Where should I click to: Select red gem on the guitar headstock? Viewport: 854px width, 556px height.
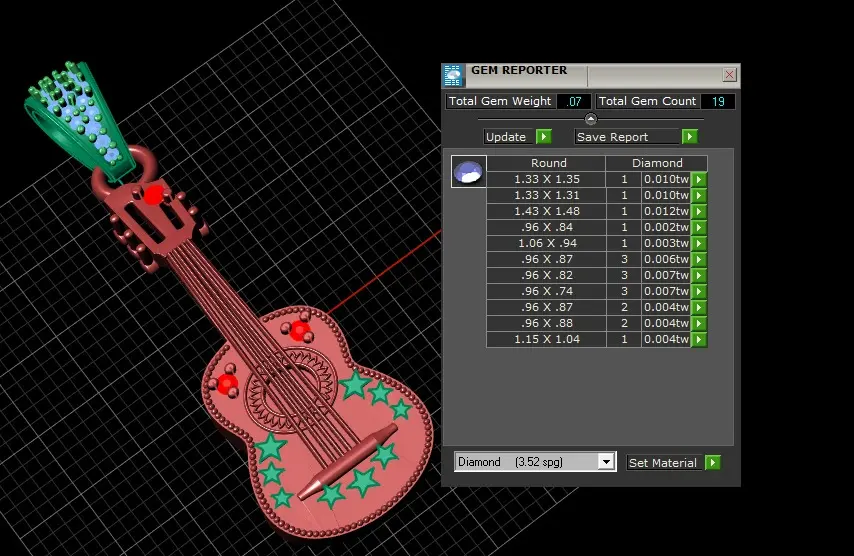pos(154,194)
